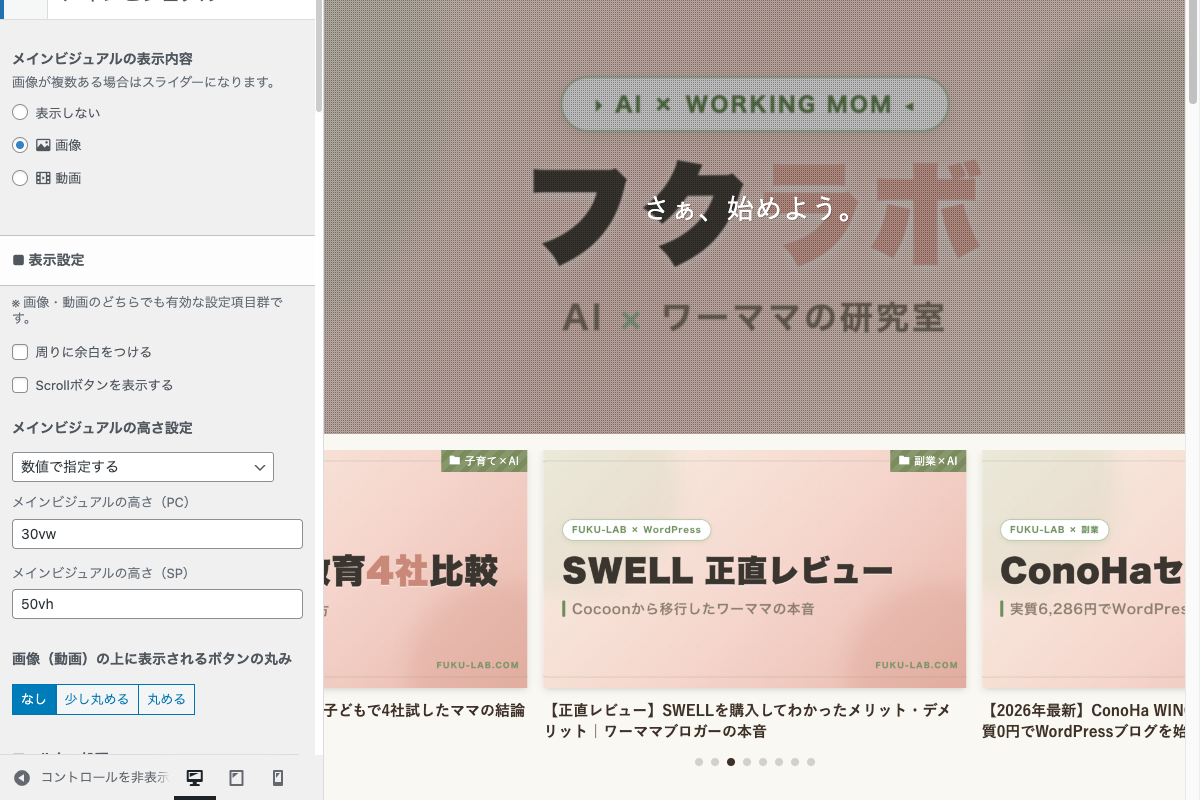Click the 副業×AI tag on SWELL card
Image resolution: width=1200 pixels, height=800 pixels.
click(x=928, y=461)
